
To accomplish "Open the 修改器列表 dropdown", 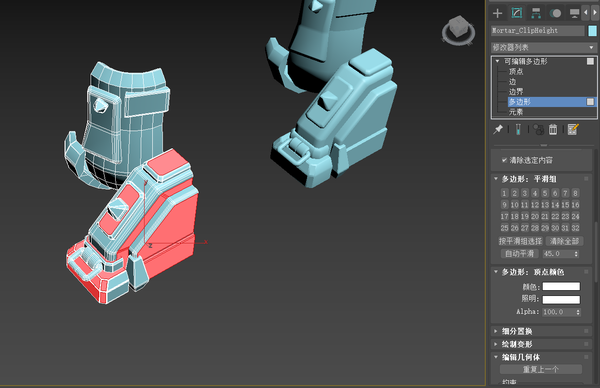I will 544,47.
